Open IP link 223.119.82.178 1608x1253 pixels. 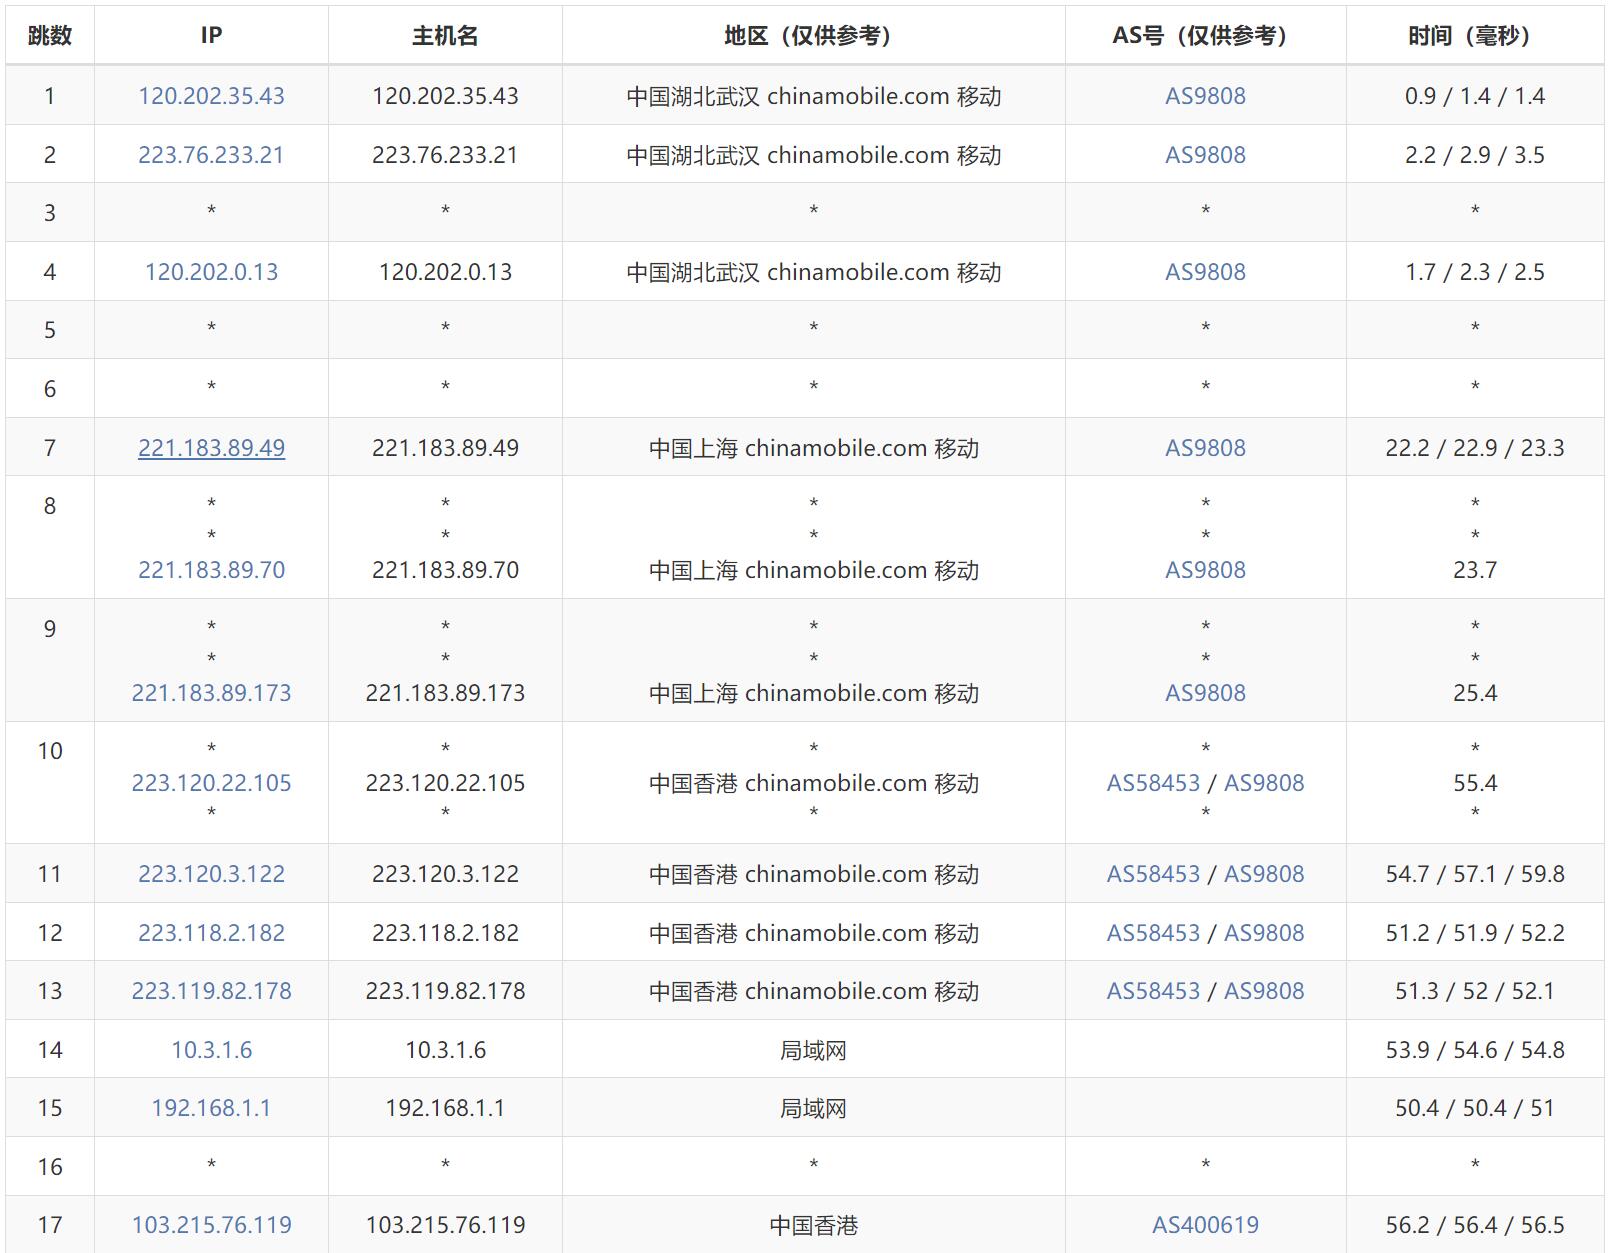(x=211, y=991)
